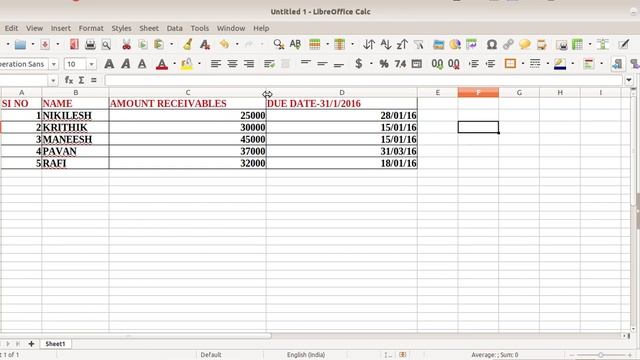Format cell as currency
Viewport: 640px width, 360px height.
[359, 64]
